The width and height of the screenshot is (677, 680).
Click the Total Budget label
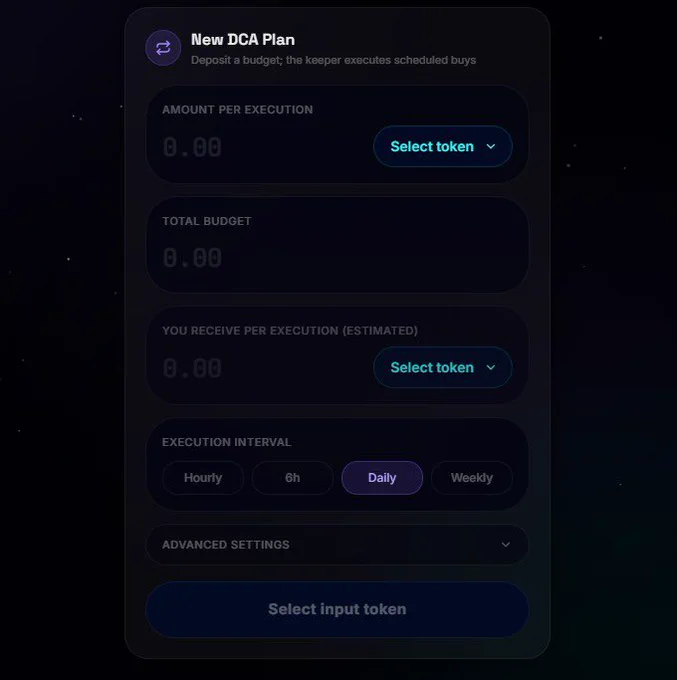coord(206,221)
